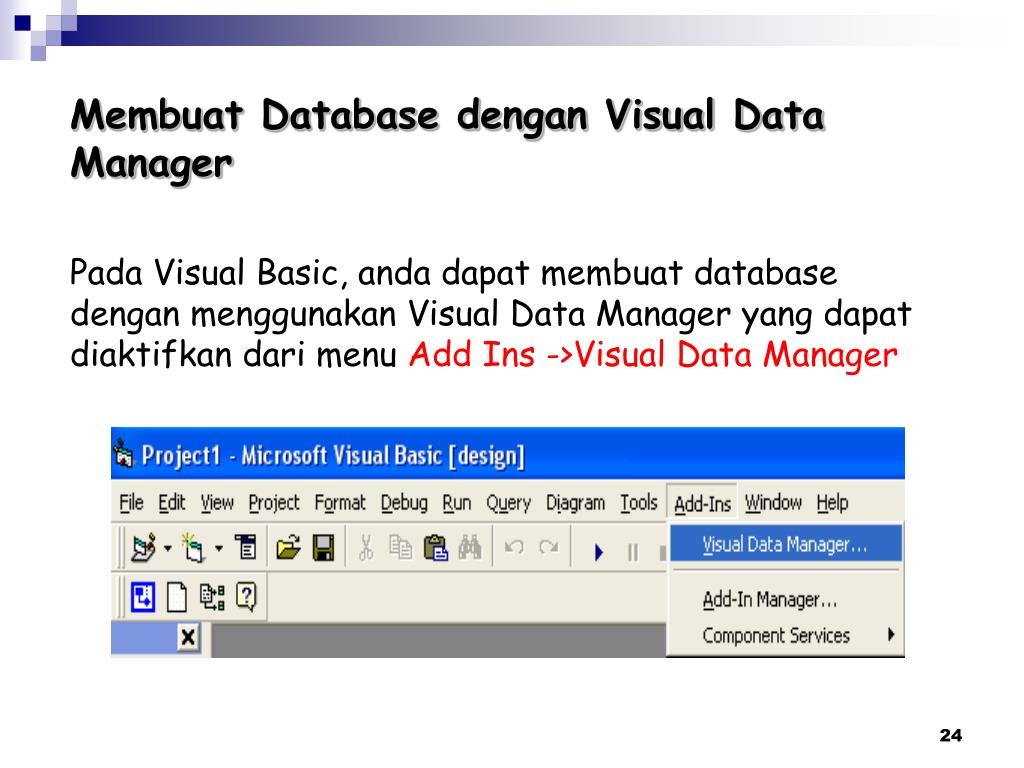Close the panel with the X button
1024x768 pixels.
click(188, 637)
